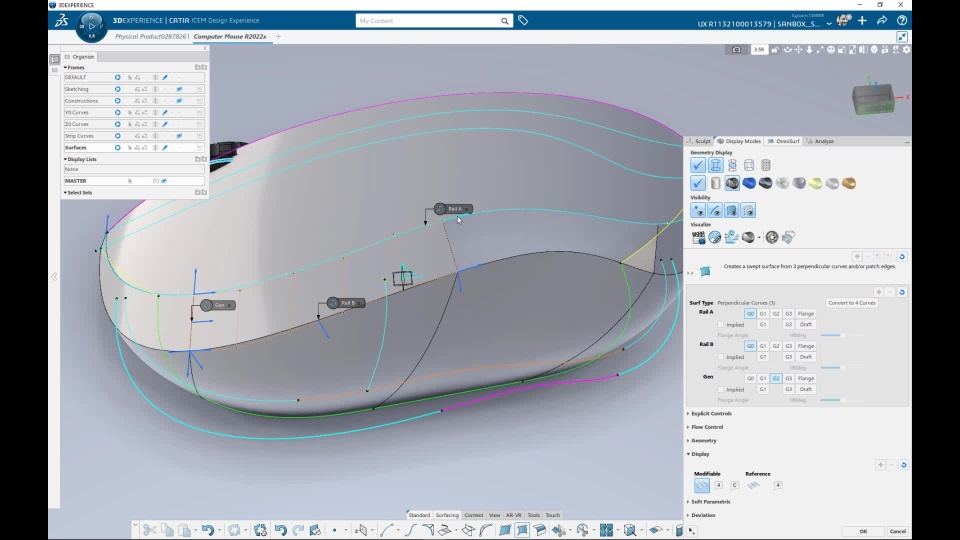Image resolution: width=960 pixels, height=540 pixels.
Task: Collapse the Select Sets section
Action: coord(66,193)
